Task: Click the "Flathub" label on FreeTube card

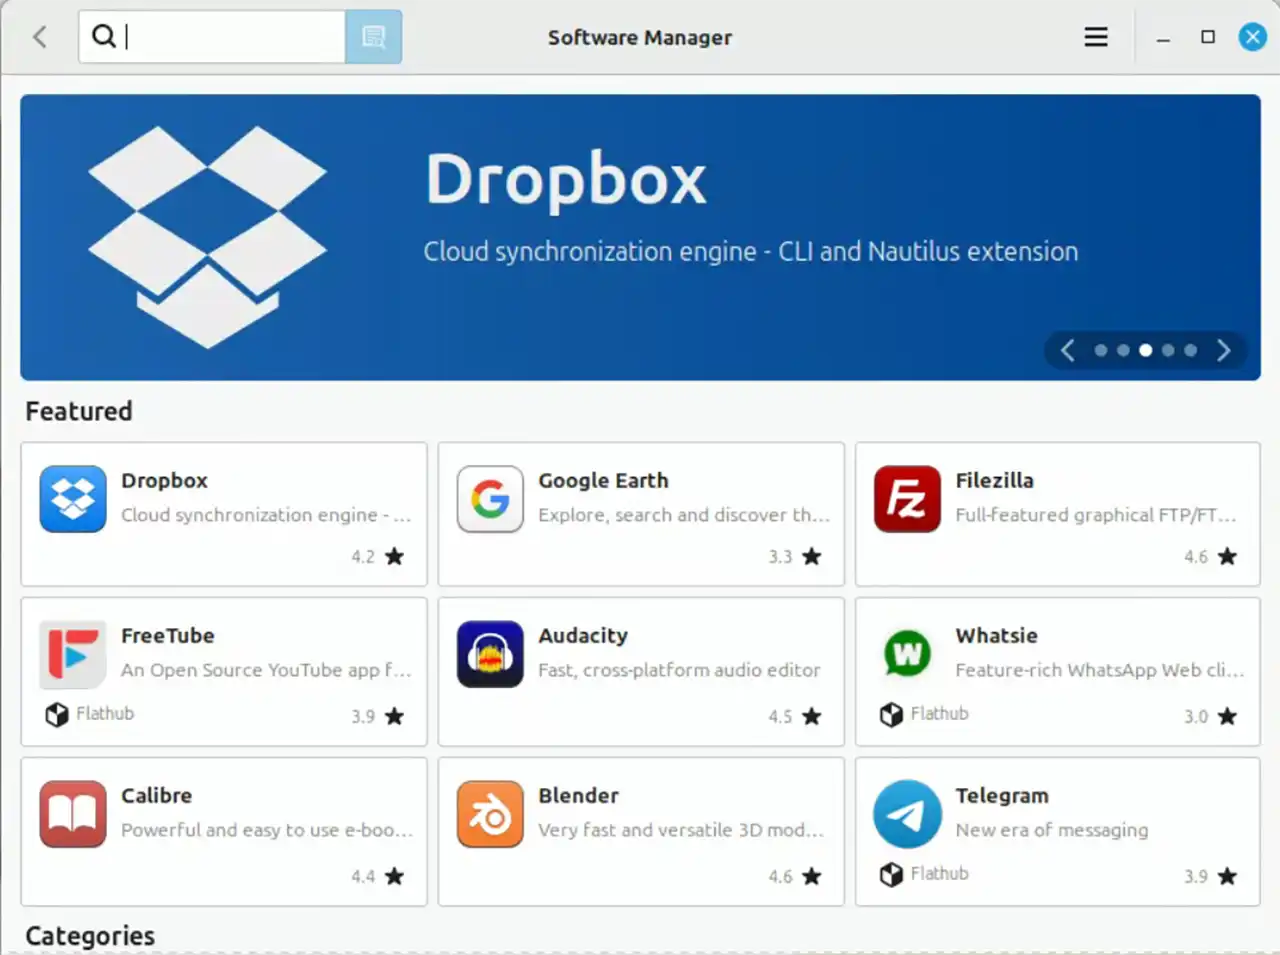Action: (x=105, y=713)
